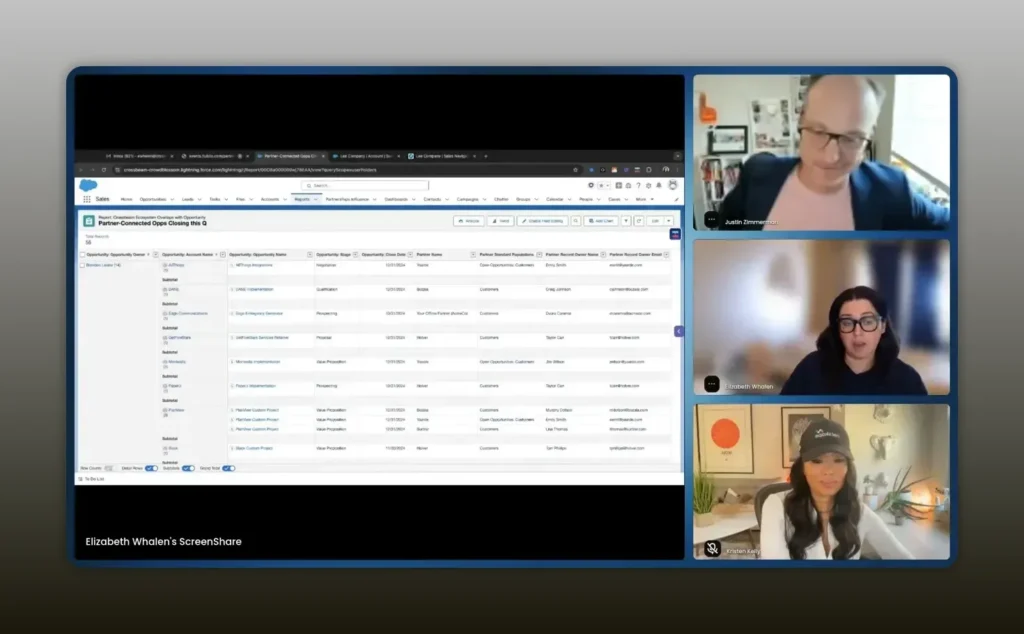Refresh the report using the refresh icon
This screenshot has height=634, width=1024.
(638, 220)
